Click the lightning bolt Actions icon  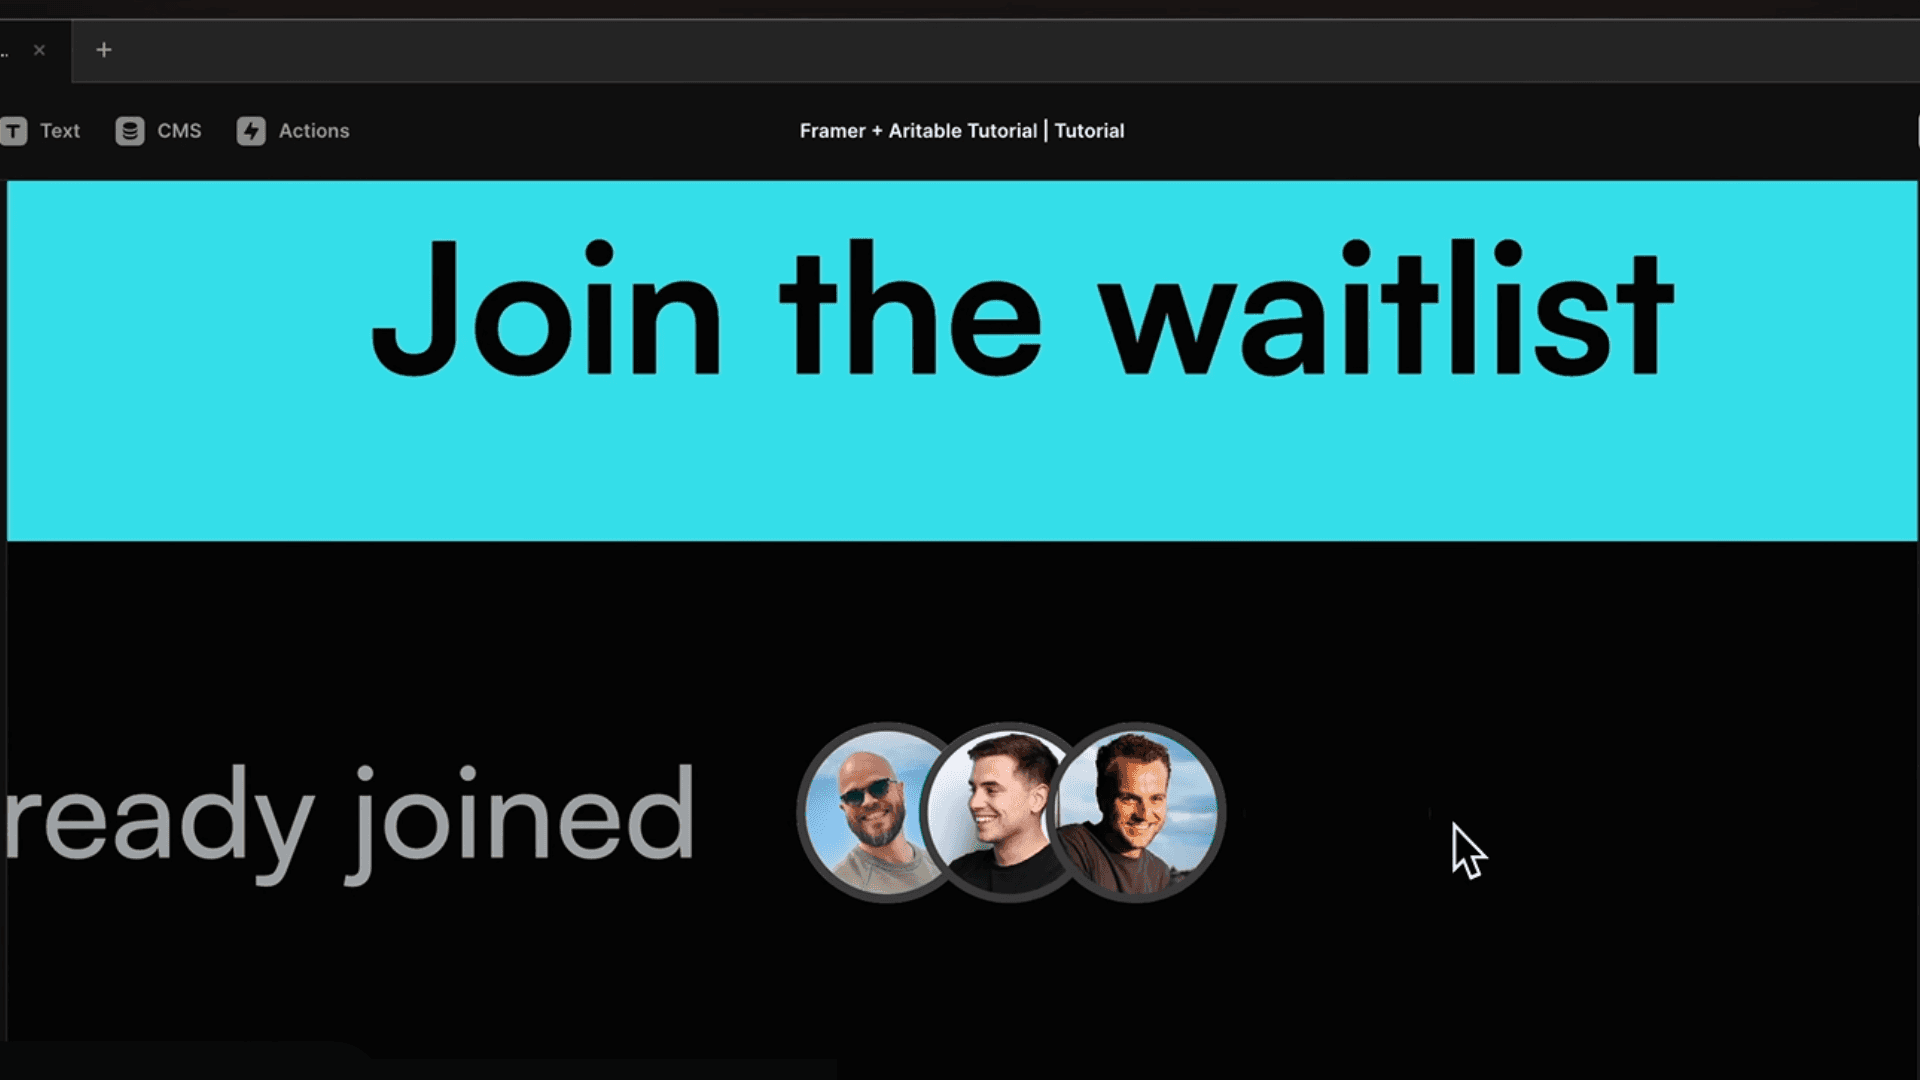click(x=252, y=131)
